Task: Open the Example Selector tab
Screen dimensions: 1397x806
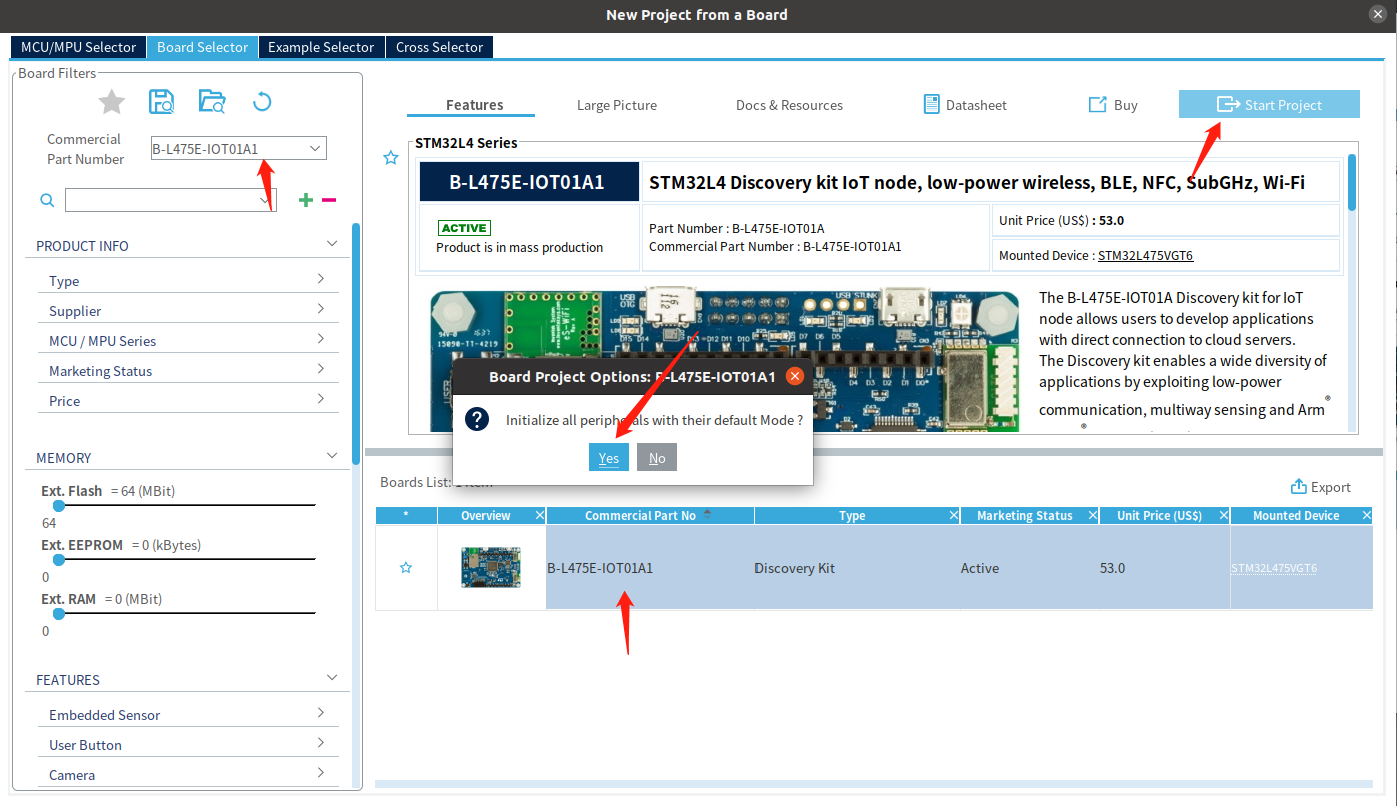Action: (321, 47)
